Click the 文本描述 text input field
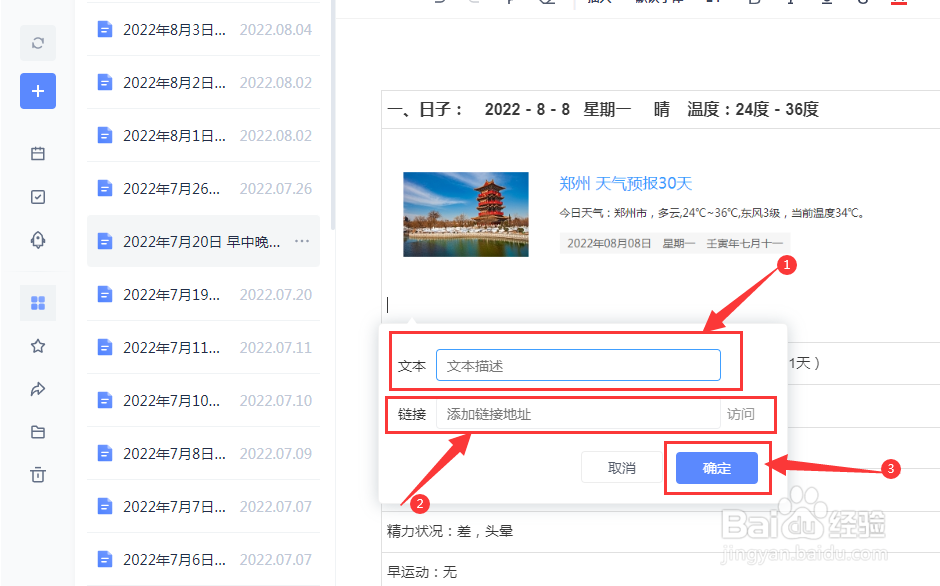Image resolution: width=940 pixels, height=586 pixels. 578,365
